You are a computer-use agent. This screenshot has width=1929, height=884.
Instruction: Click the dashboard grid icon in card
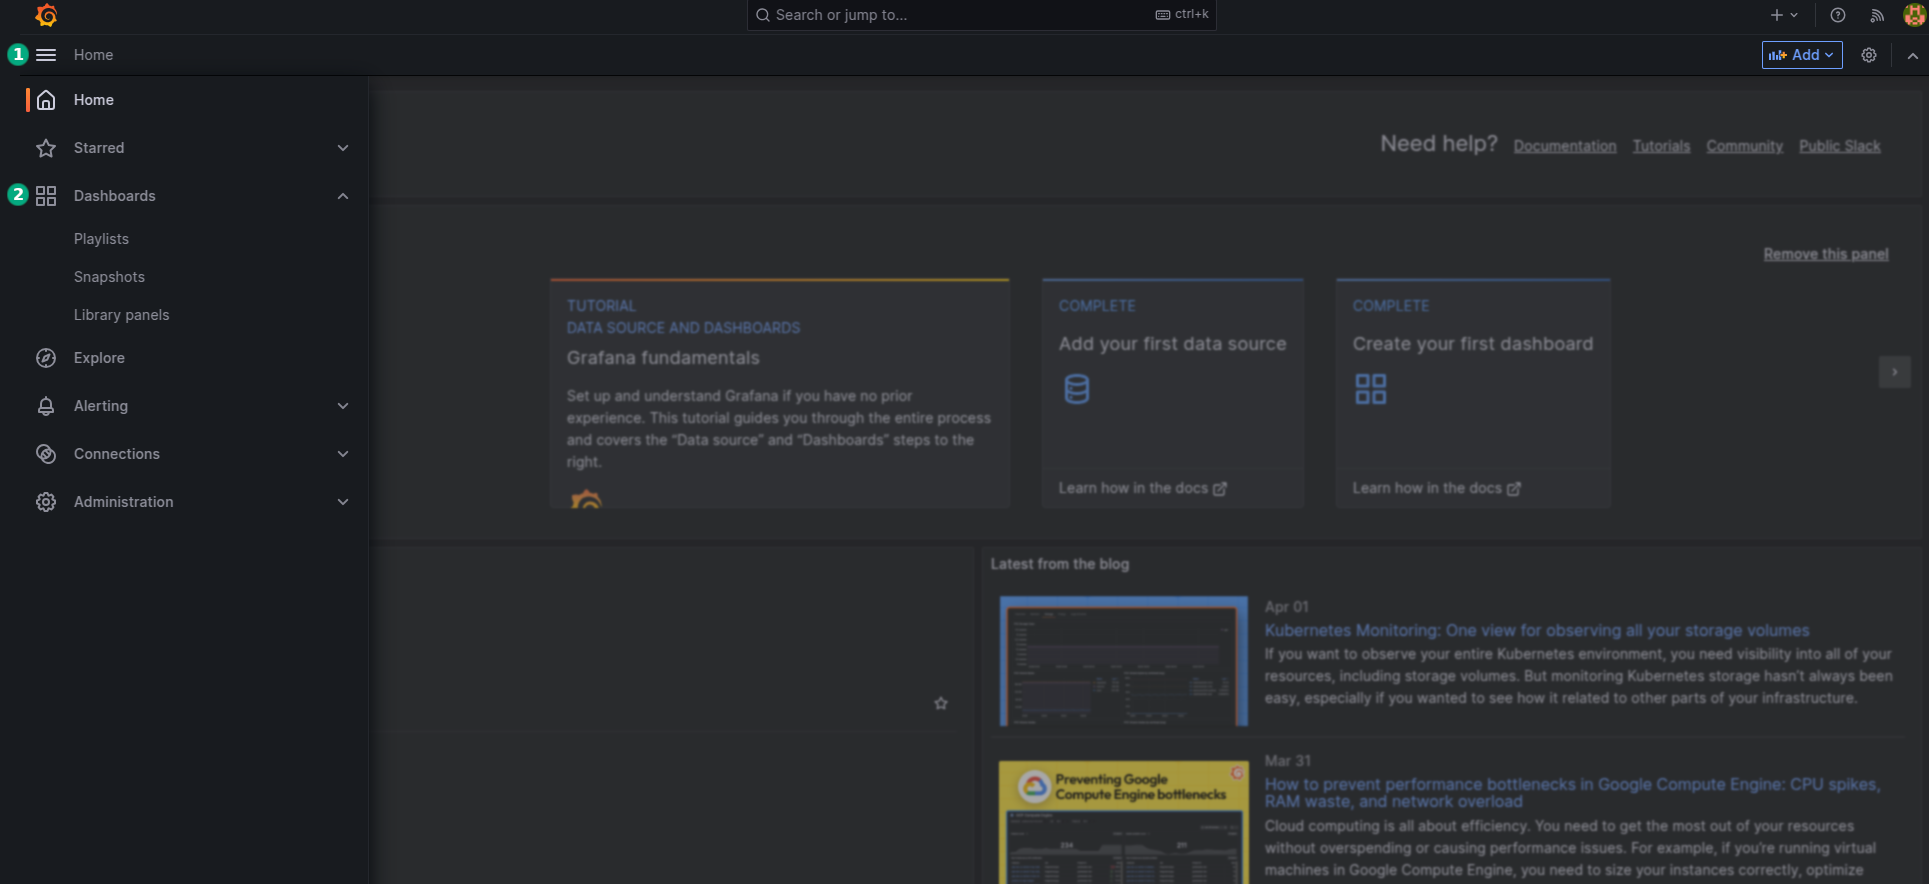point(1371,389)
